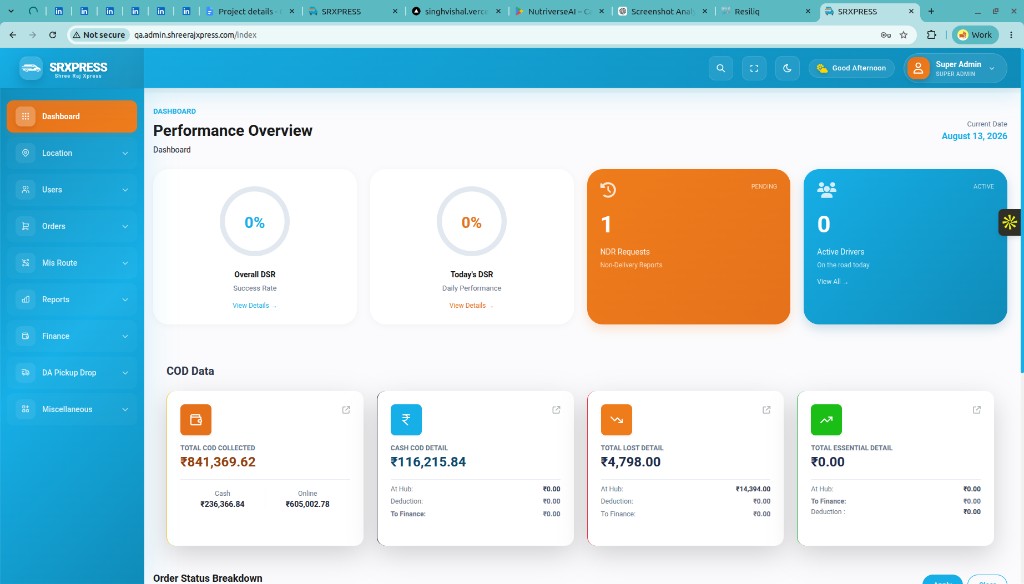Viewport: 1024px width, 584px height.
Task: Open the Work profile button in browser
Action: pos(975,35)
